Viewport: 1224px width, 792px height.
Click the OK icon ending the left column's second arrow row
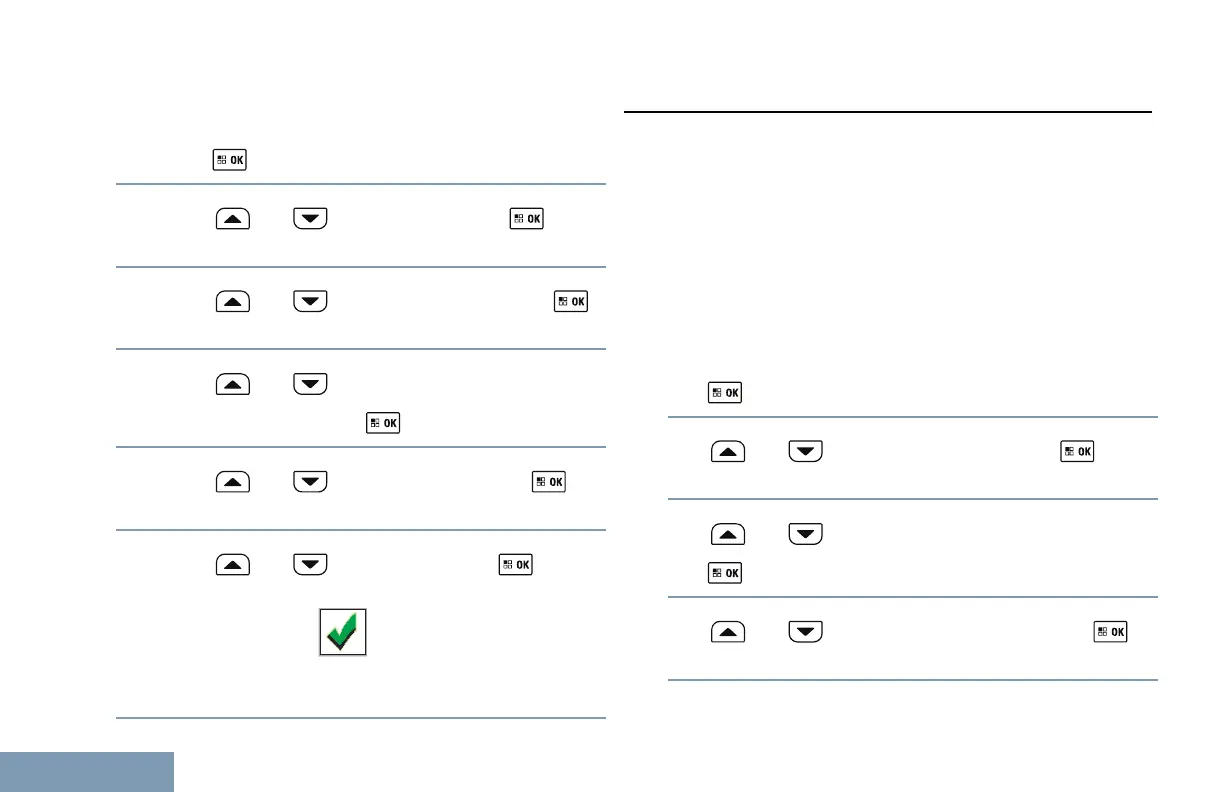(x=572, y=301)
